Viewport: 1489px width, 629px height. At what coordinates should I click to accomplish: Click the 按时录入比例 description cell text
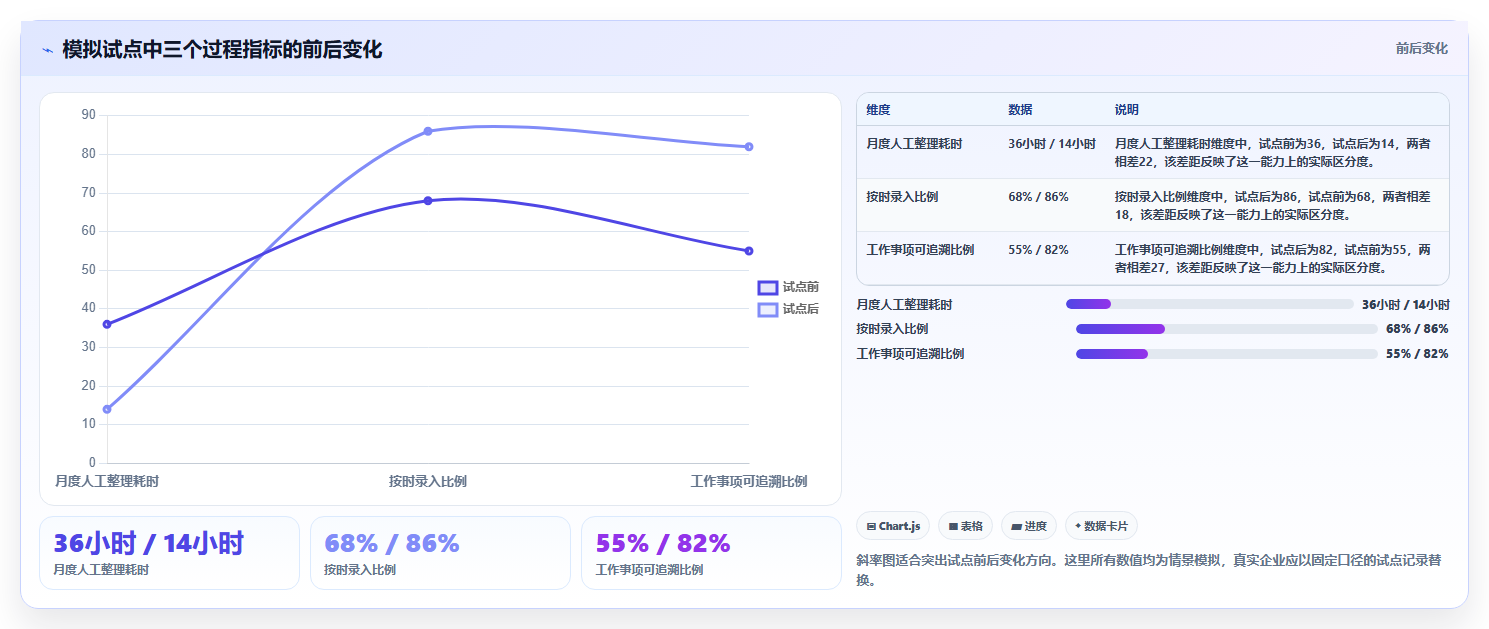tap(1272, 205)
